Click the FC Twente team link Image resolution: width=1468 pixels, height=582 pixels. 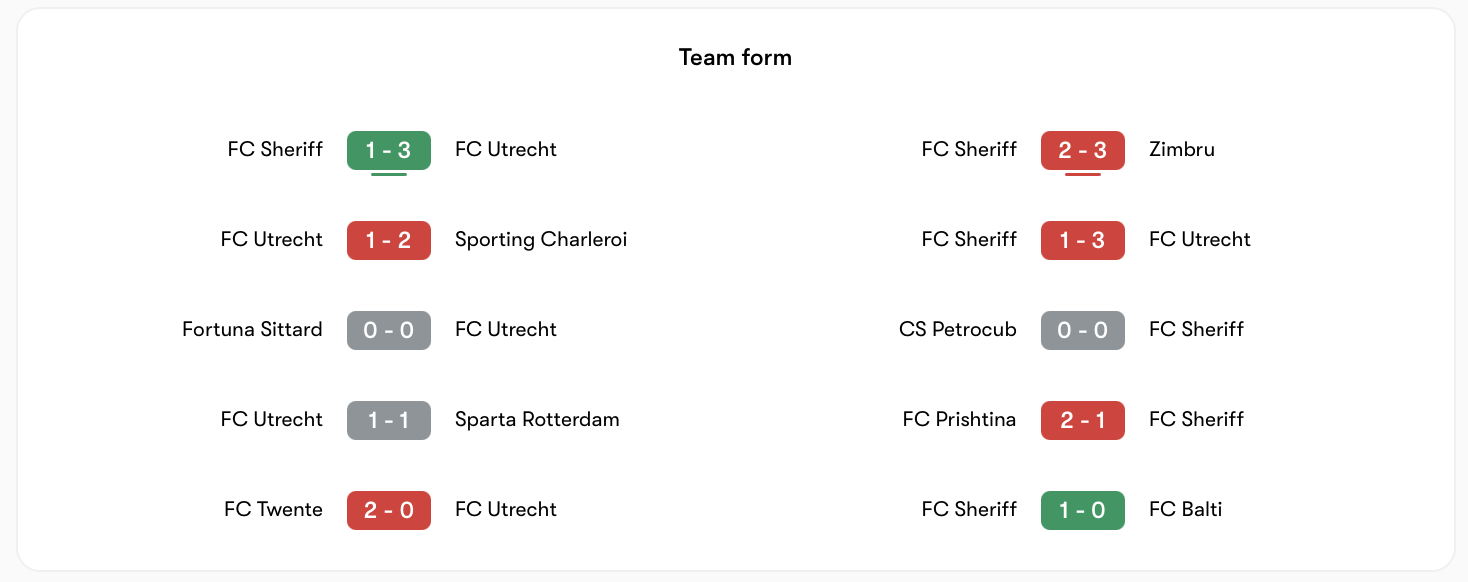273,510
